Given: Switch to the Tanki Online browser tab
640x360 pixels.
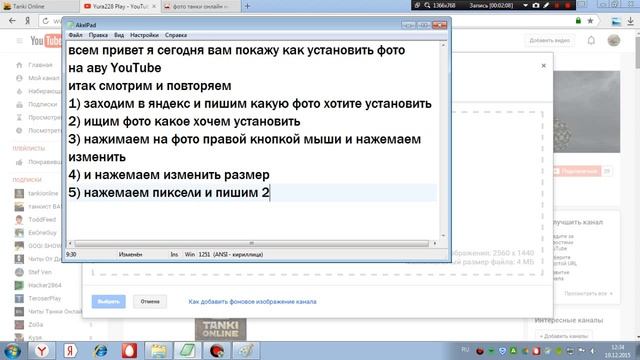Looking at the screenshot, I should point(39,6).
